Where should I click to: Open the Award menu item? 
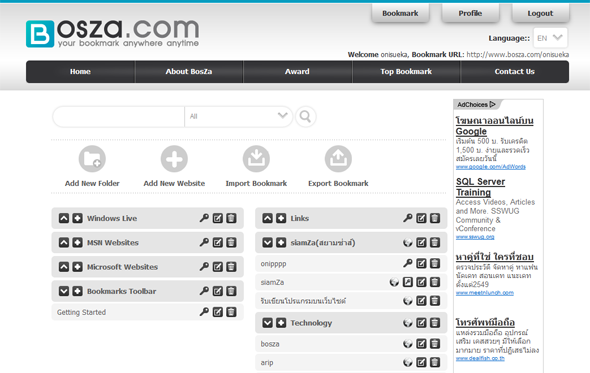point(297,72)
